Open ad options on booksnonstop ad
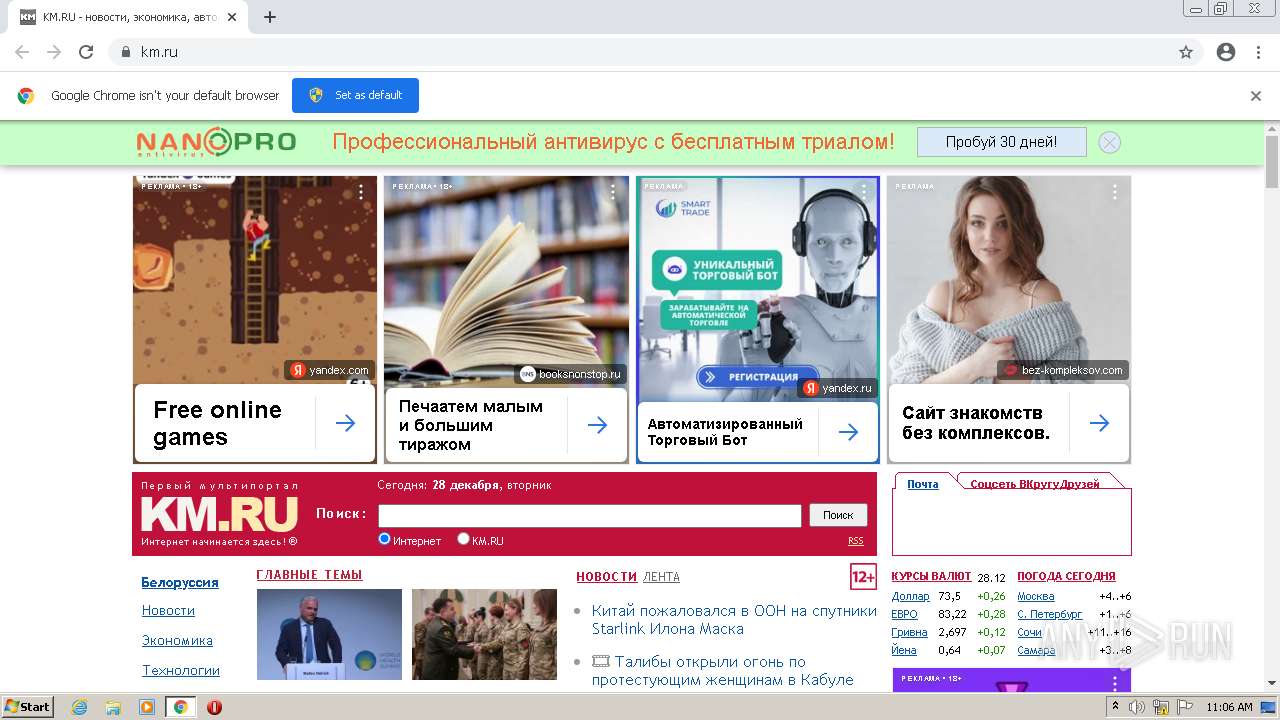The height and width of the screenshot is (720, 1280). (x=613, y=191)
